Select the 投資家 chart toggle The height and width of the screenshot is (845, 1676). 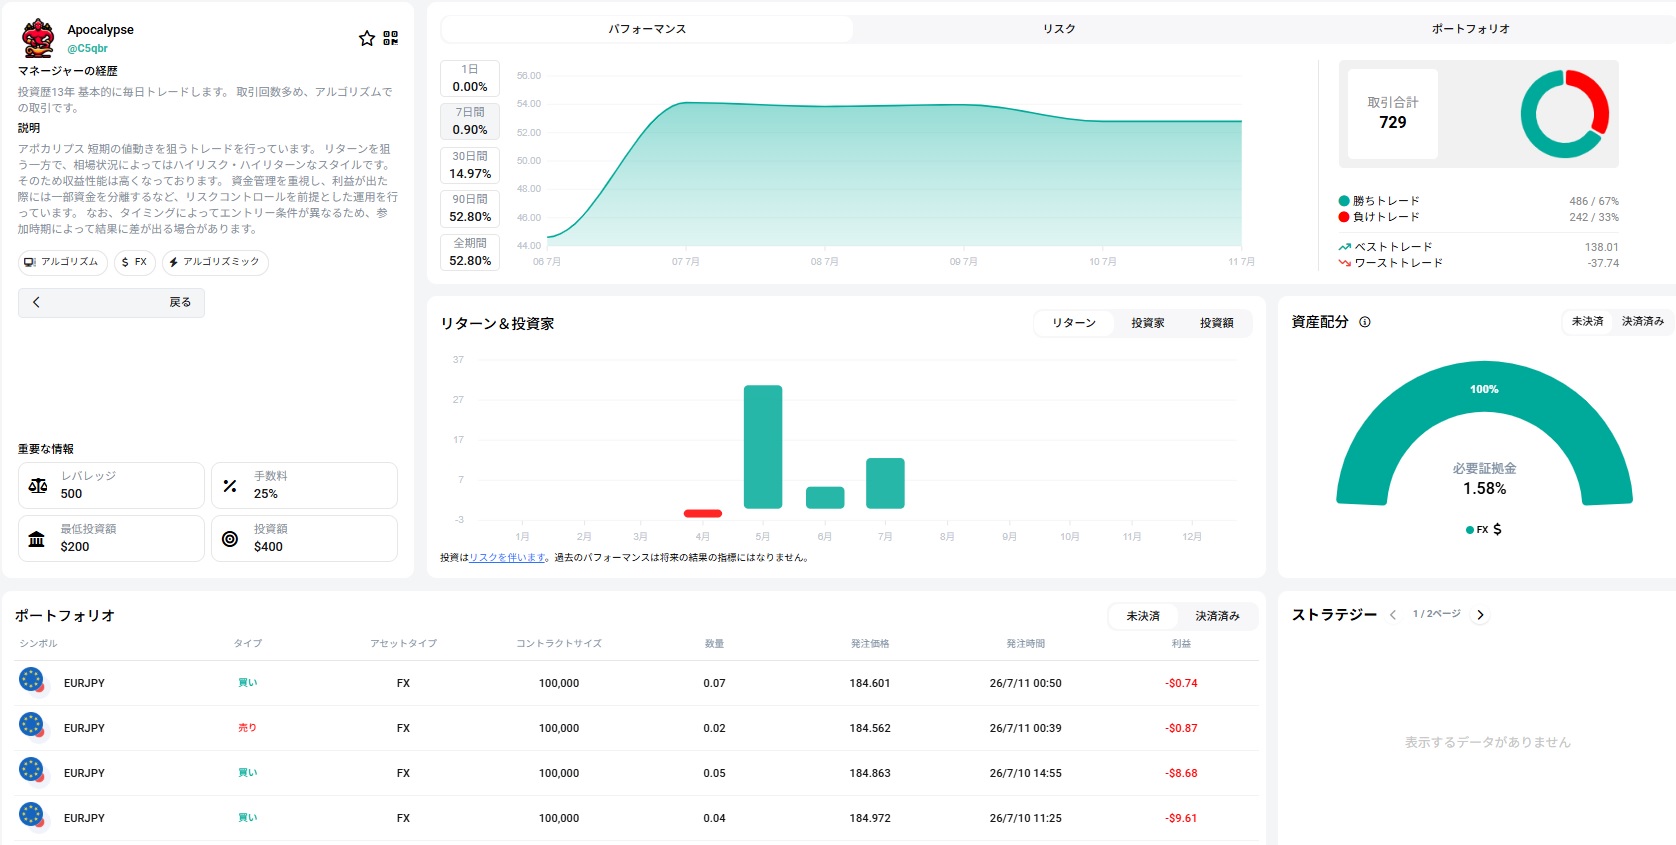coord(1148,323)
